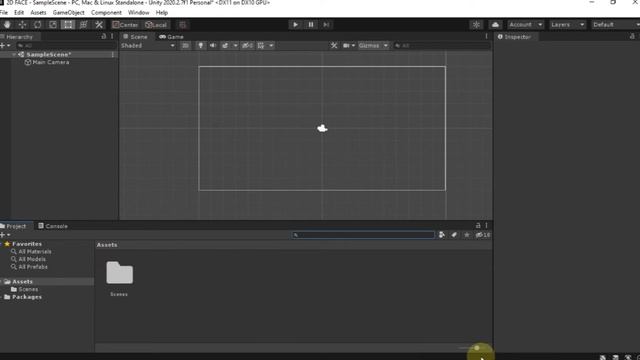
Task: Open the GameObject menu
Action: [x=69, y=13]
